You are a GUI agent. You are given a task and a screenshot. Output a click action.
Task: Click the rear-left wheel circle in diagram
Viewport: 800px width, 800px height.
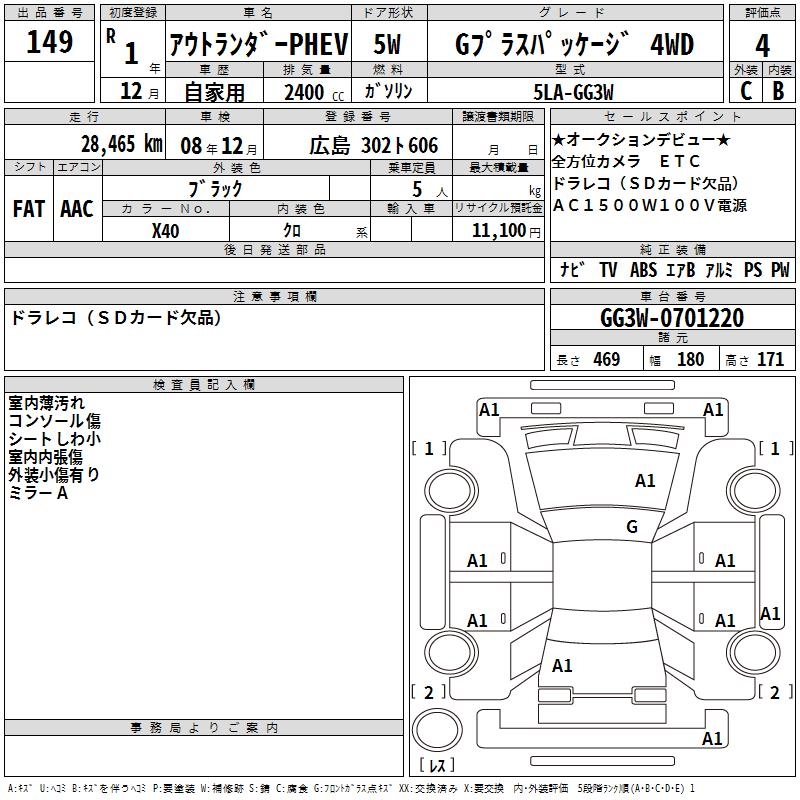pyautogui.click(x=451, y=653)
